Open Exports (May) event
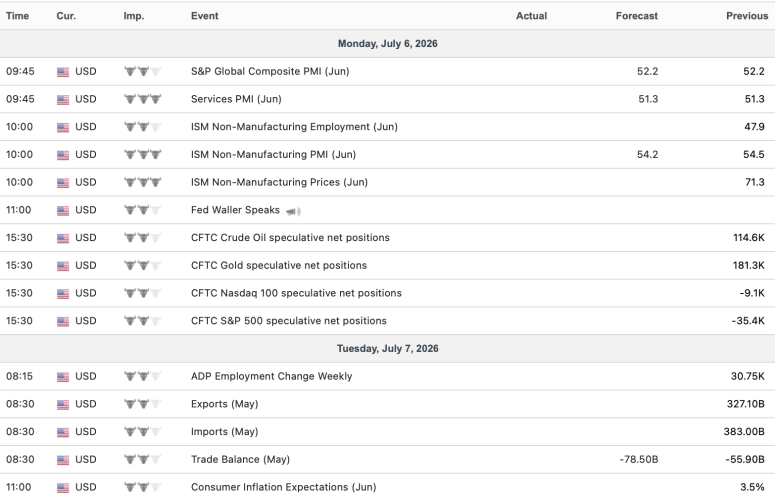Screen dimensions: 775x494 click(224, 404)
